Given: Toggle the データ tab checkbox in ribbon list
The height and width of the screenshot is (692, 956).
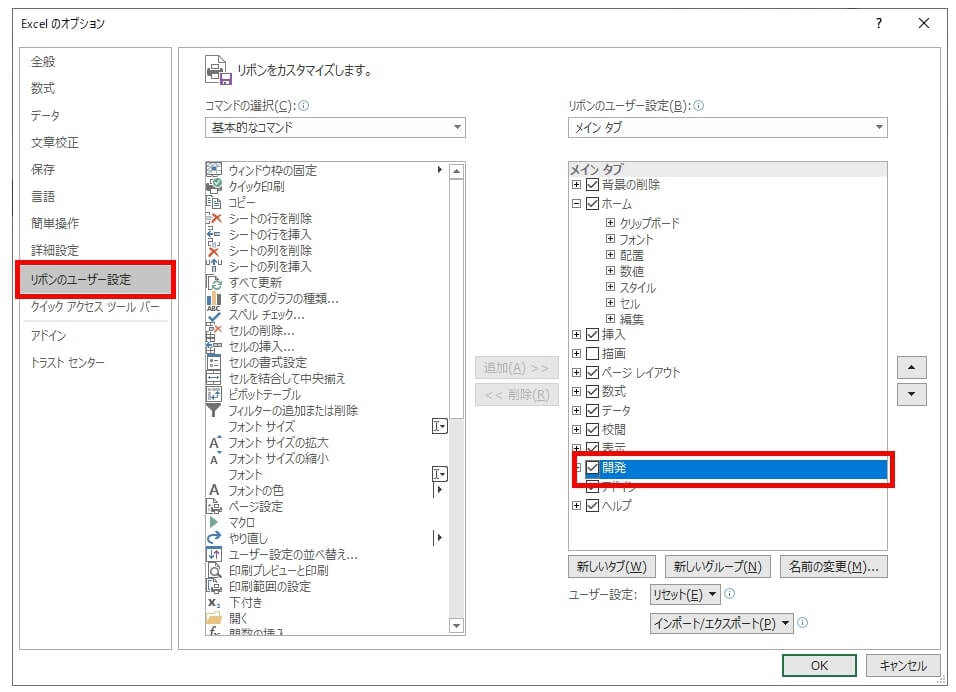Looking at the screenshot, I should click(592, 410).
